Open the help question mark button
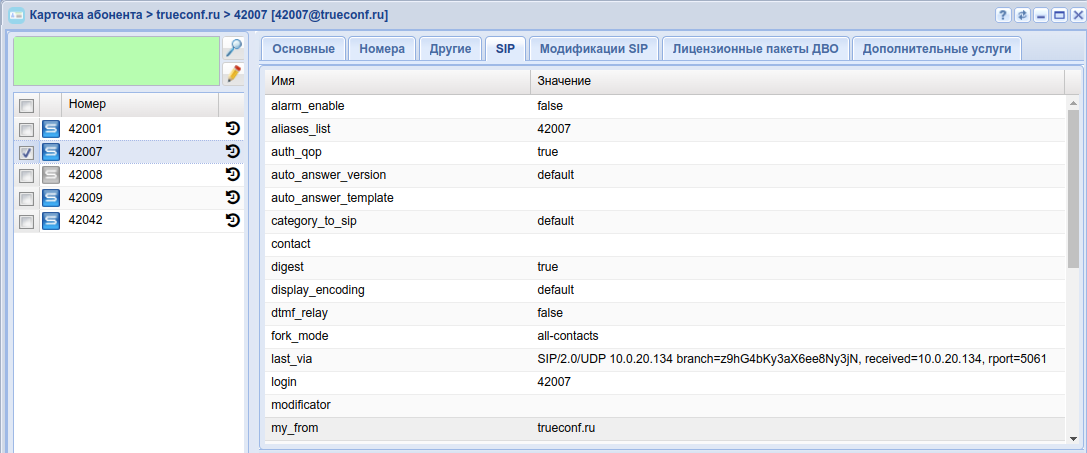The image size is (1087, 453). (x=1002, y=15)
